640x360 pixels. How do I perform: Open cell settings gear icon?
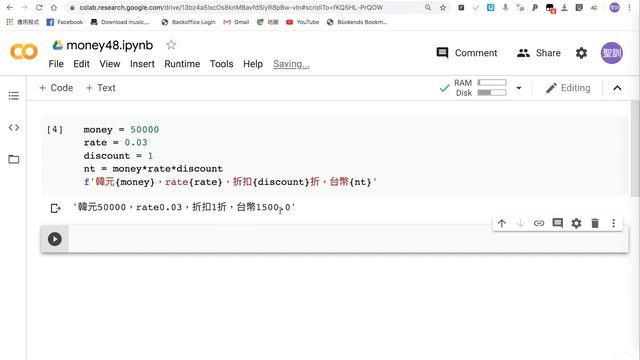[x=576, y=223]
